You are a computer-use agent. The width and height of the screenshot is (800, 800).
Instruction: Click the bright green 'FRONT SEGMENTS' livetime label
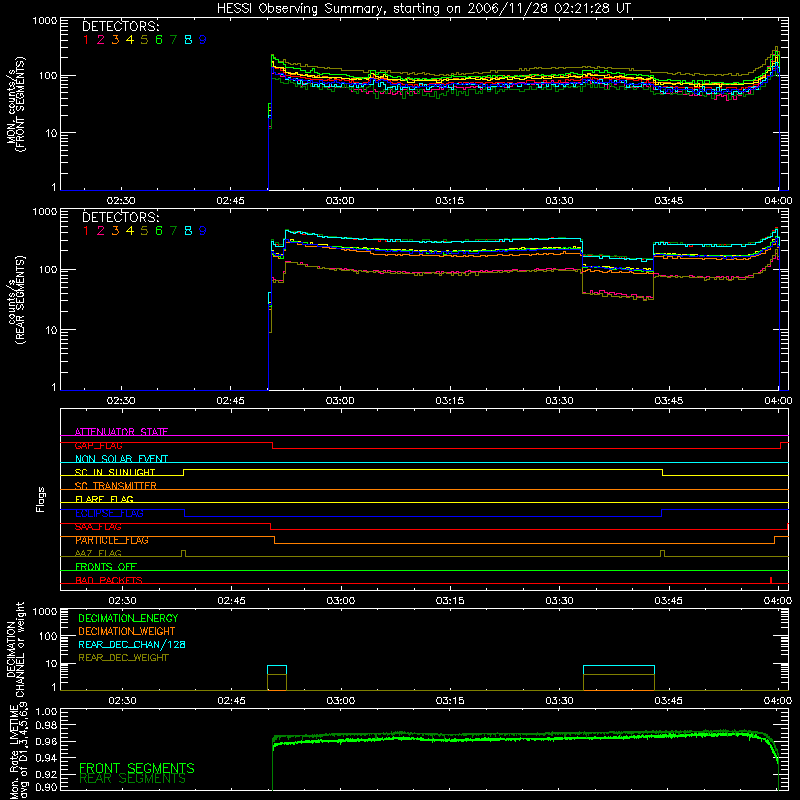[x=137, y=768]
